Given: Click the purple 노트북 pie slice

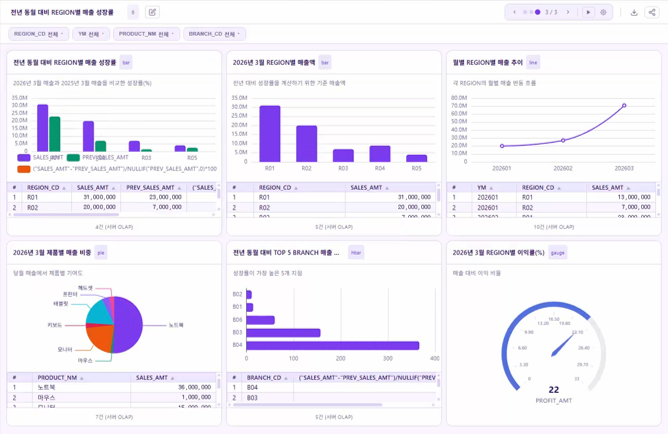Looking at the screenshot, I should pos(129,325).
